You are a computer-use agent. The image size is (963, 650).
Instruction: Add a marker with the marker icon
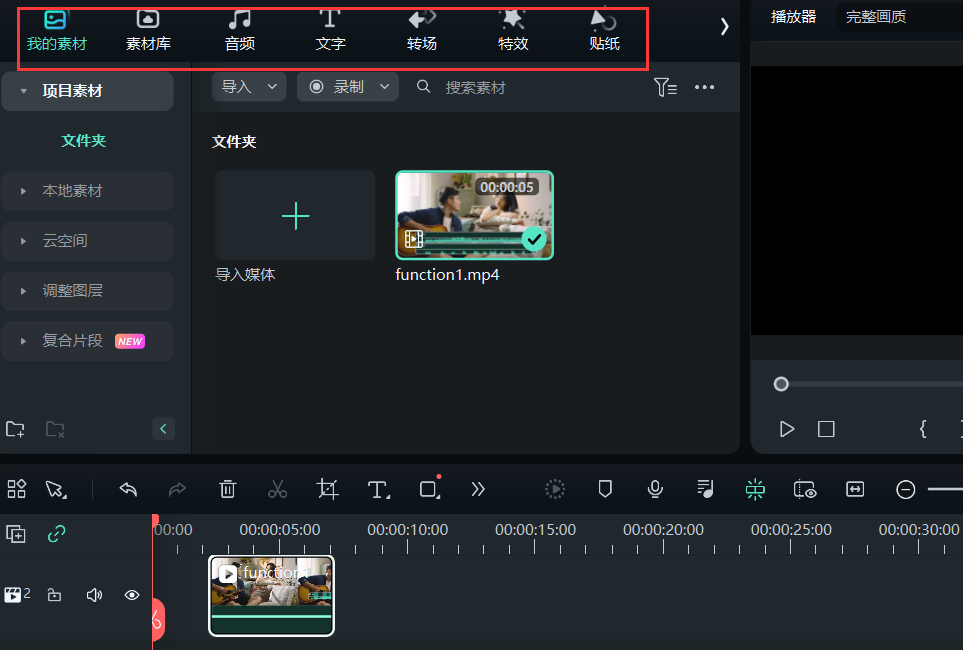[x=605, y=489]
